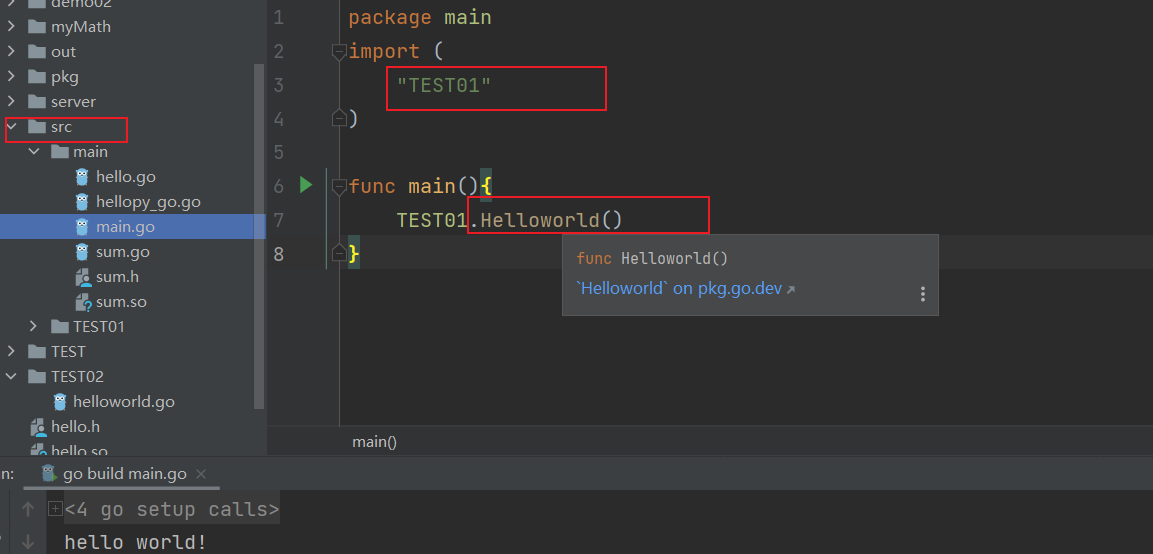This screenshot has width=1153, height=554.
Task: Click the helloworld.go gopher icon
Action: pos(60,402)
